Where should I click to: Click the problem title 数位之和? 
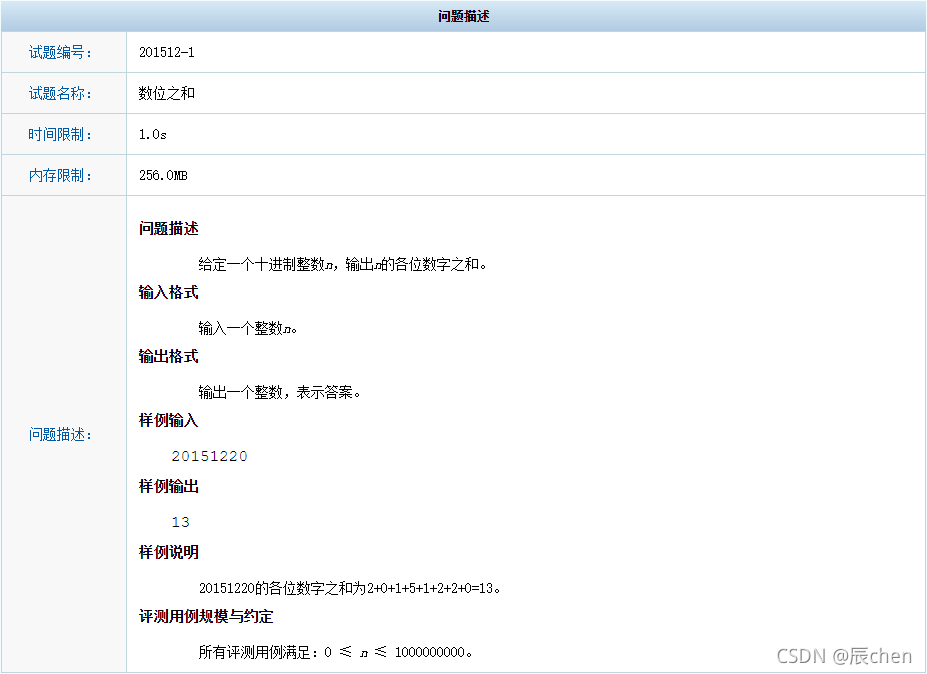(x=166, y=93)
